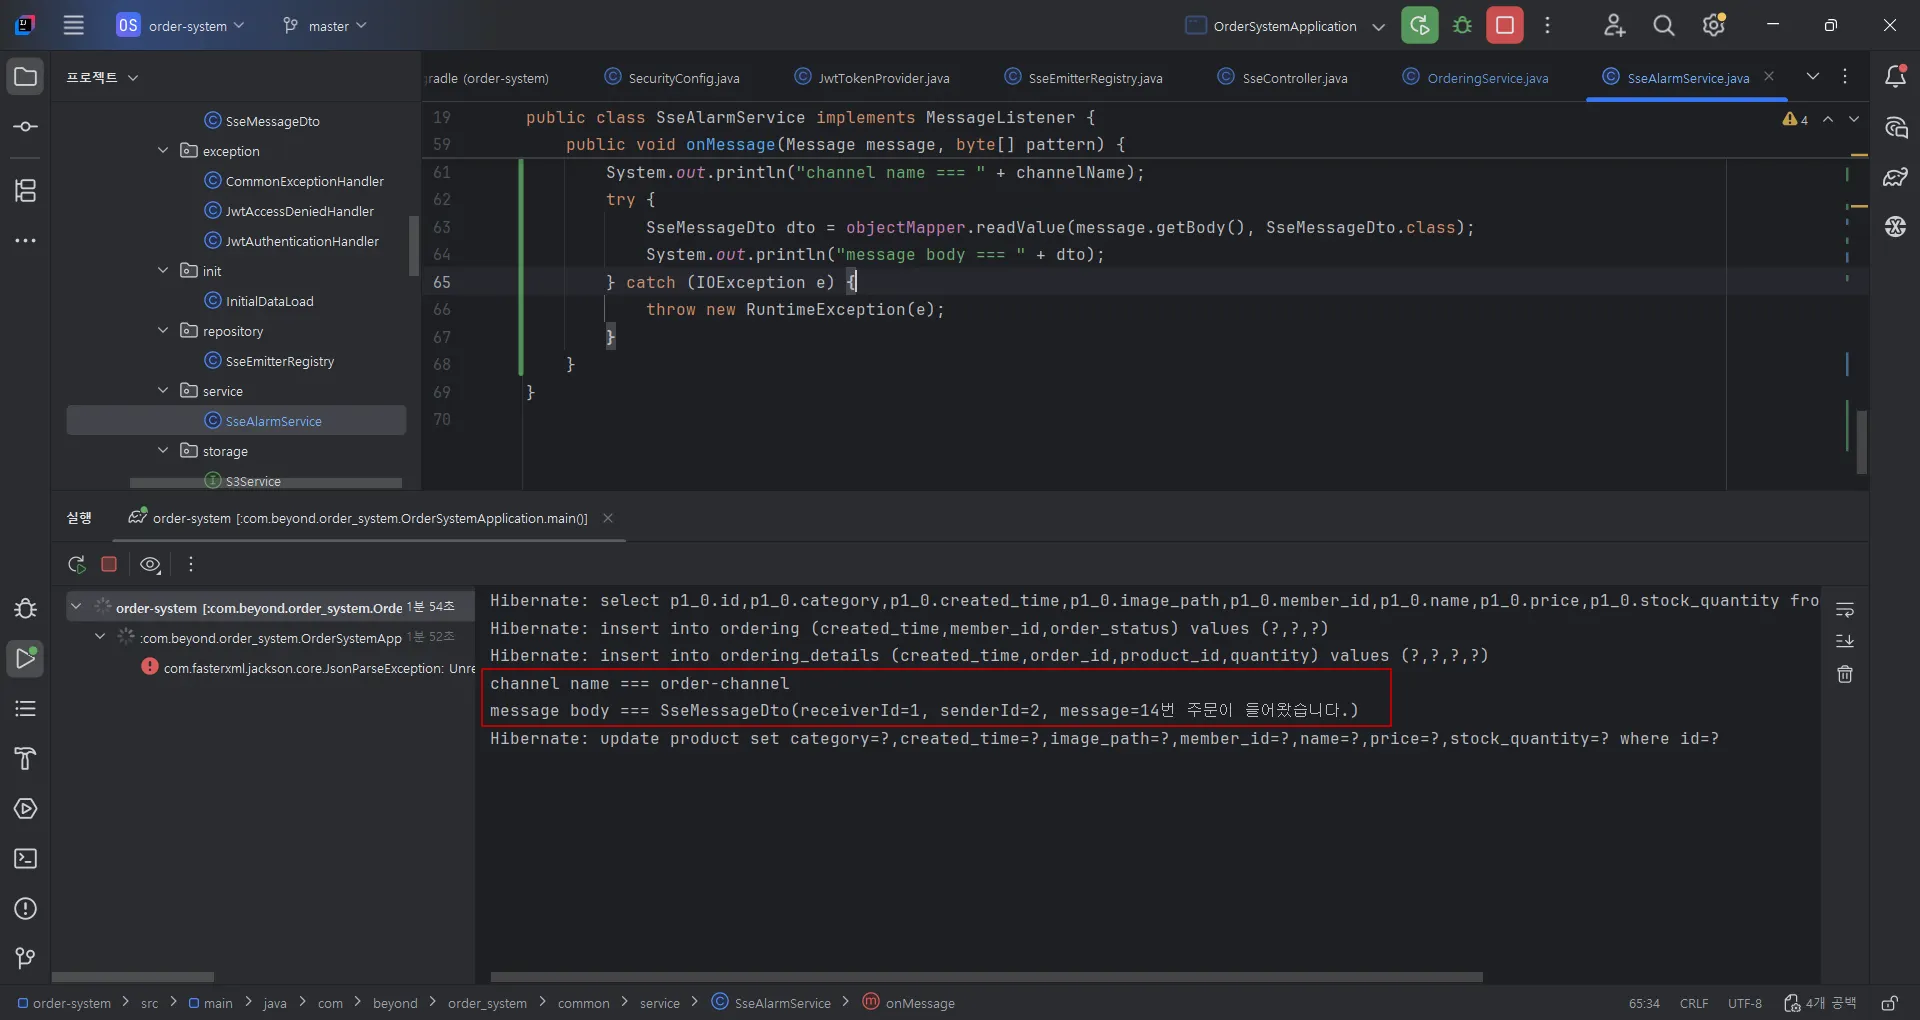The width and height of the screenshot is (1920, 1020).
Task: Open Search Everywhere magnifier
Action: (x=1664, y=25)
